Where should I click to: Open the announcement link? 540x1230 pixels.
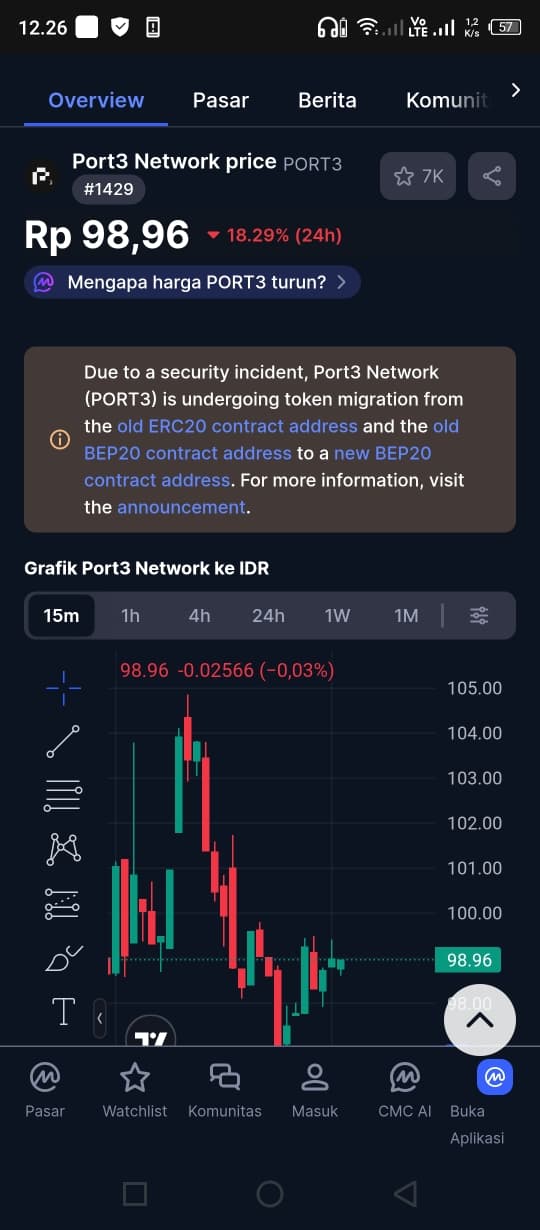[x=181, y=507]
